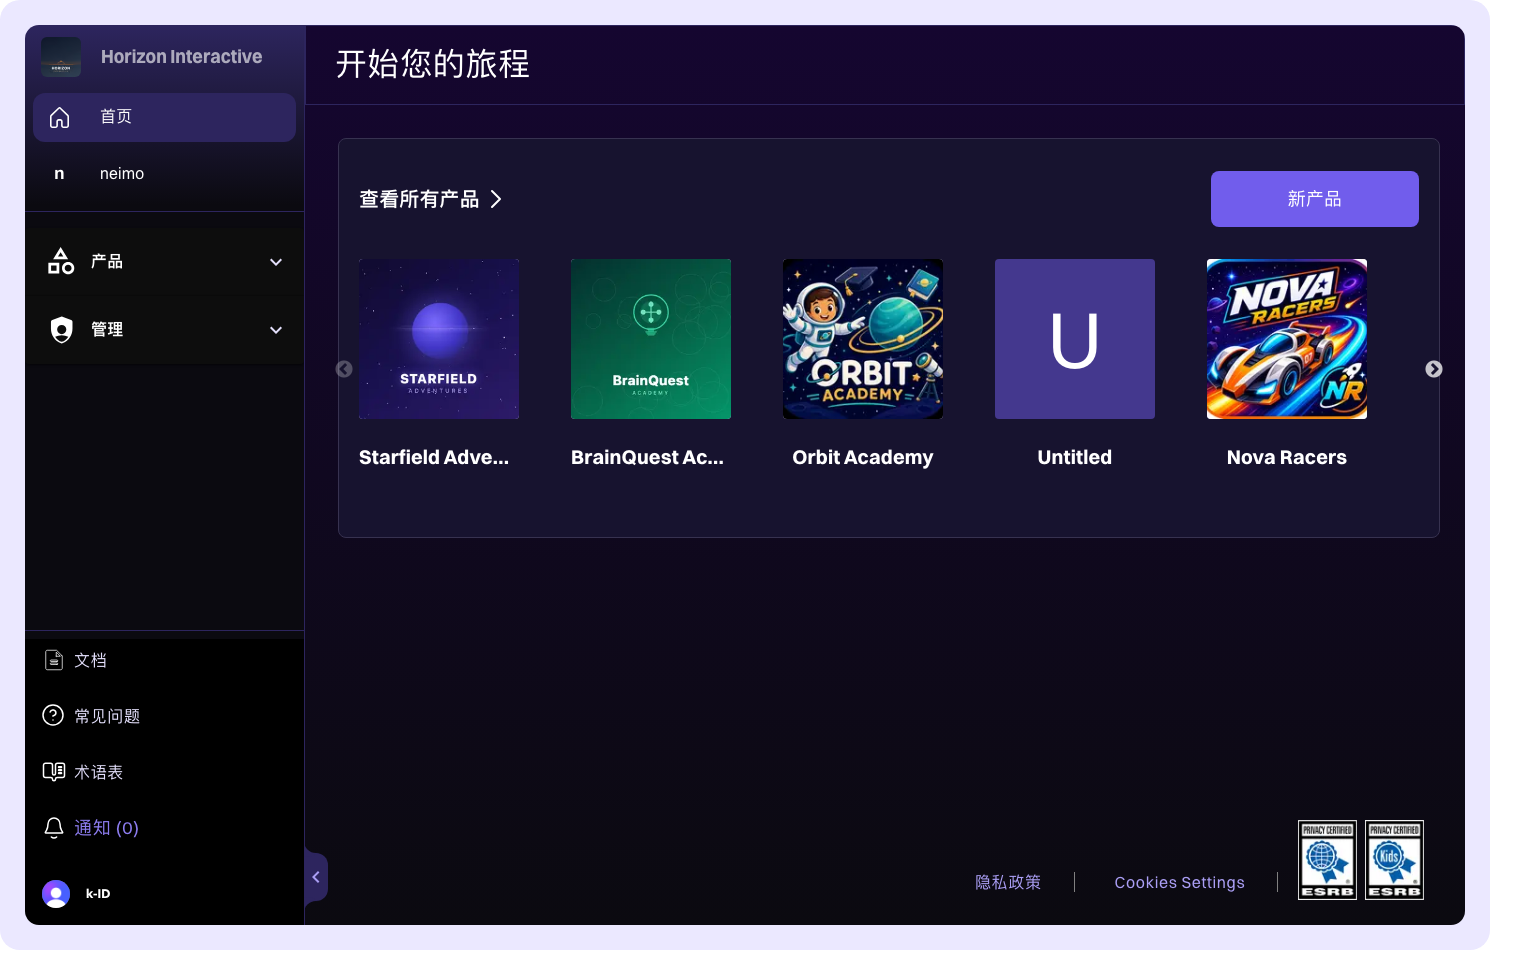The image size is (1515, 975).
Task: Click the Horizon Interactive title text
Action: (x=181, y=57)
